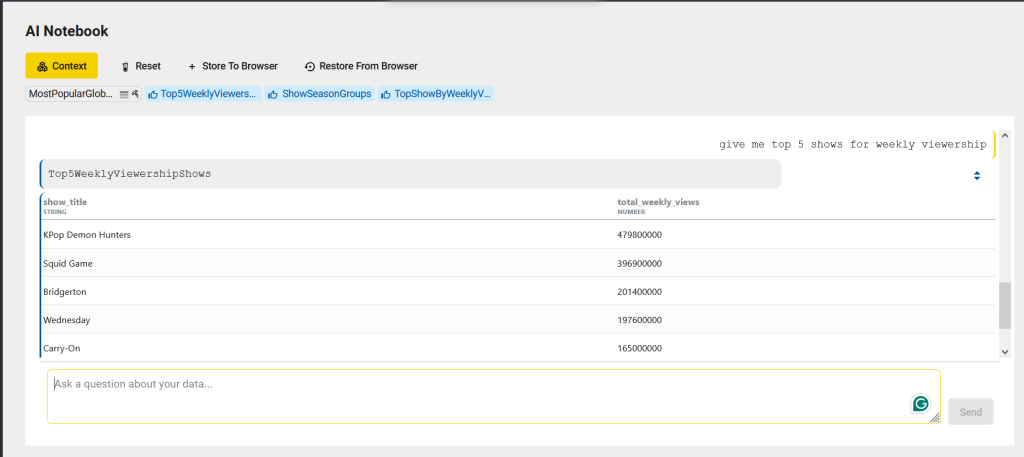Click the Grammarly icon in the question box
This screenshot has height=457, width=1024.
coord(920,404)
